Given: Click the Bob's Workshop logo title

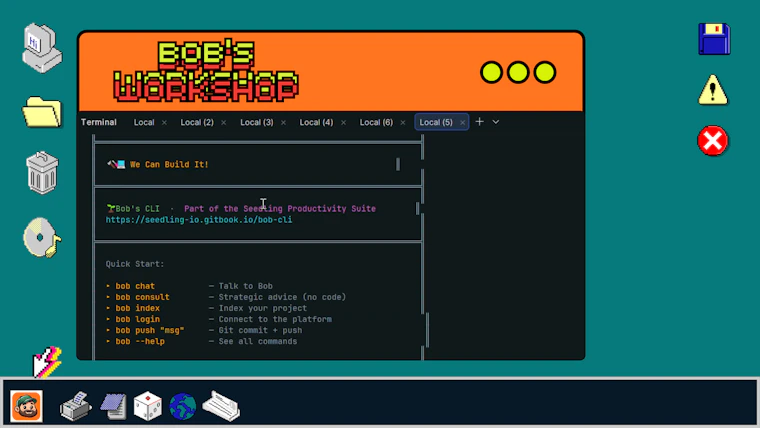Looking at the screenshot, I should click(206, 71).
